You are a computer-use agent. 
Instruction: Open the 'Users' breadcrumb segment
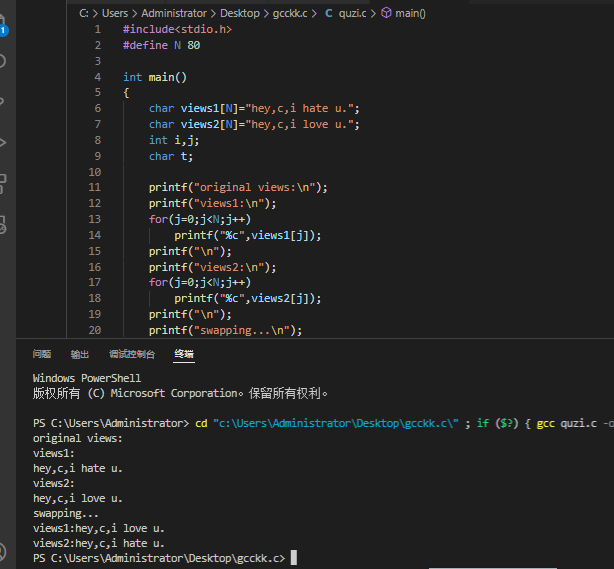pyautogui.click(x=115, y=13)
